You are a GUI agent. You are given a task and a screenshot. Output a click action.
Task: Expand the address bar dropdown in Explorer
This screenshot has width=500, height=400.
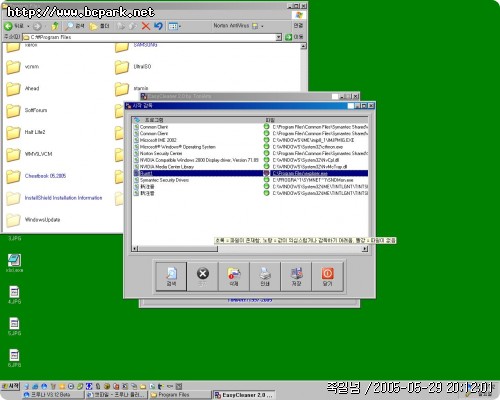pos(279,37)
